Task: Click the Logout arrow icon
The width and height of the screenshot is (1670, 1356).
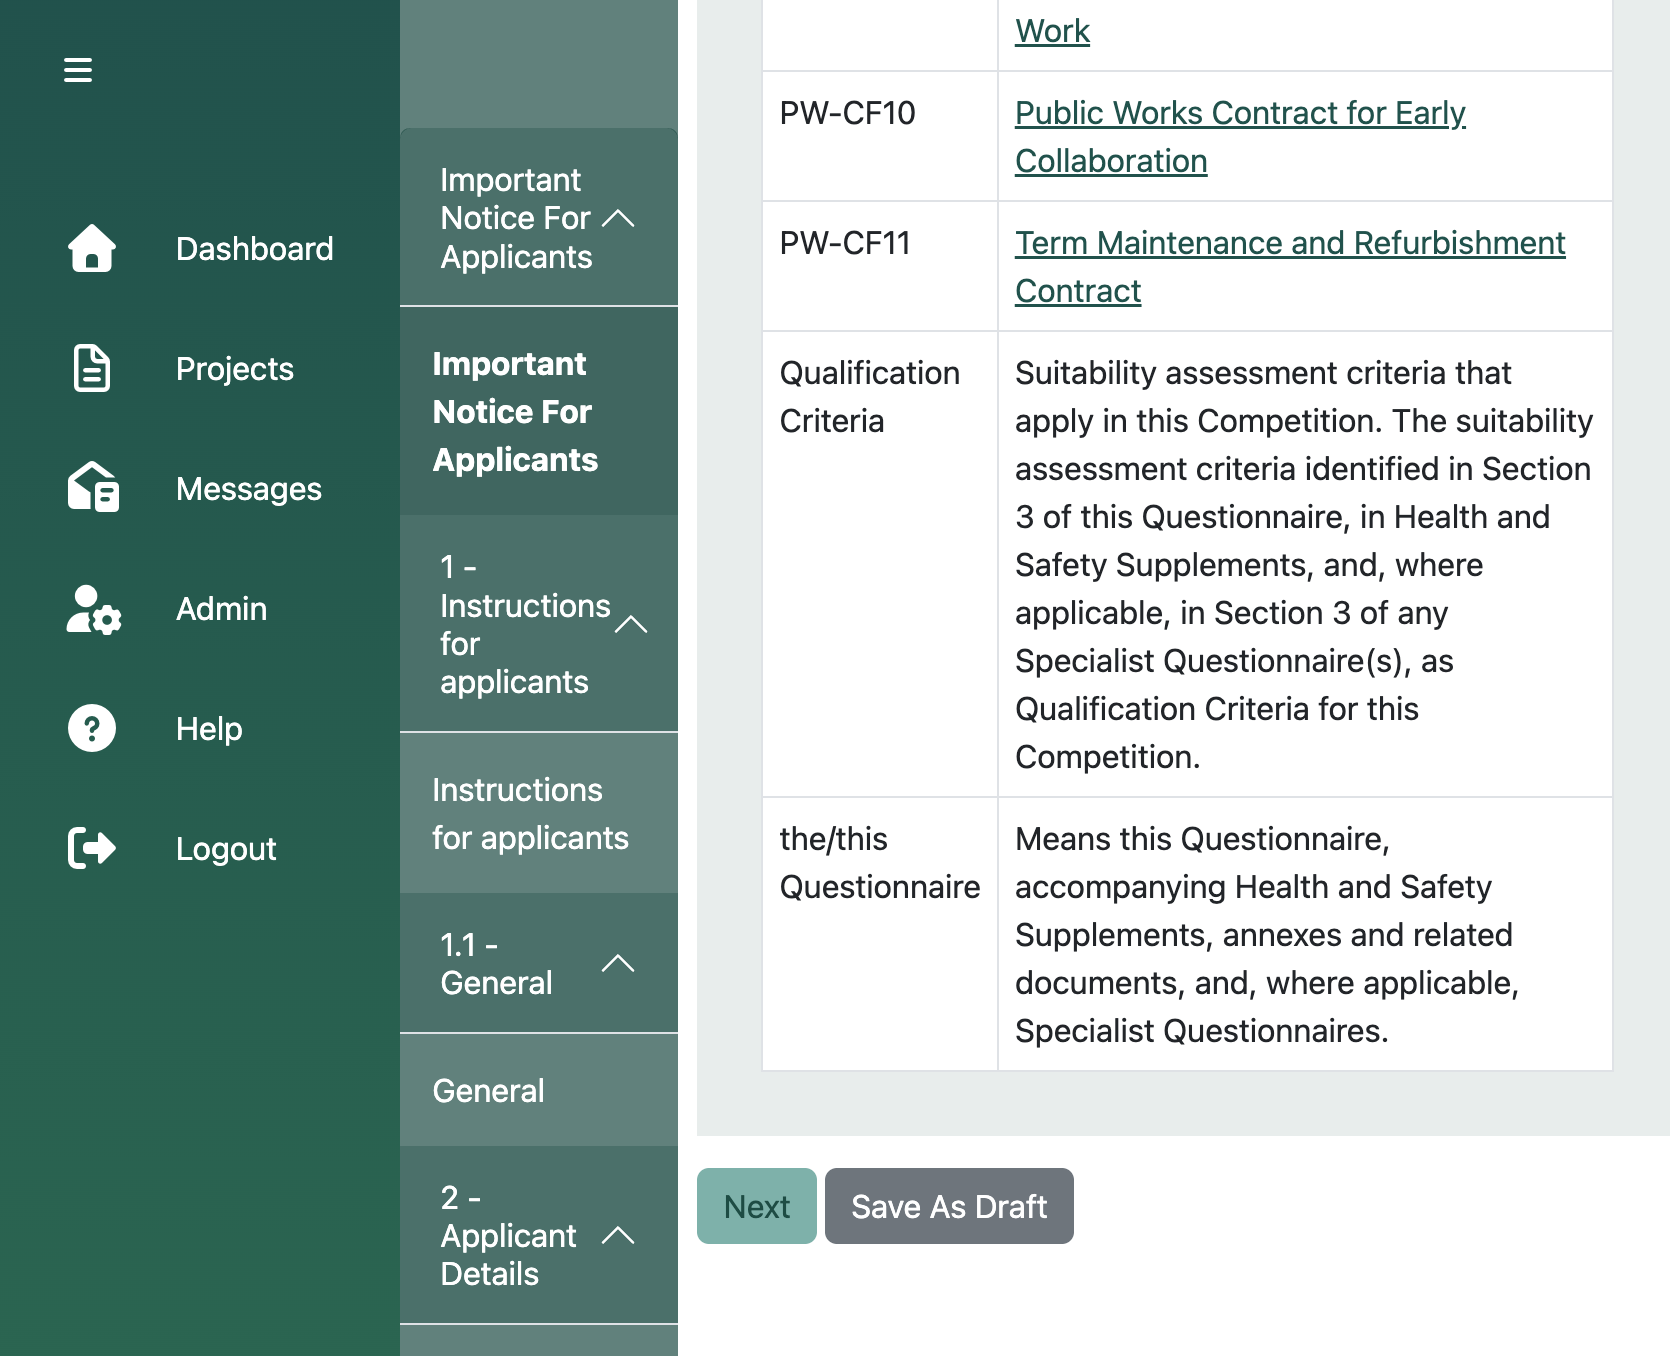Action: coord(92,848)
